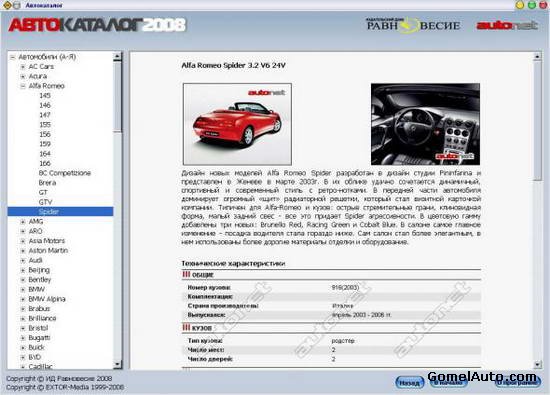
Task: Collapse the Alfa Romeo tree node
Action: [x=23, y=86]
